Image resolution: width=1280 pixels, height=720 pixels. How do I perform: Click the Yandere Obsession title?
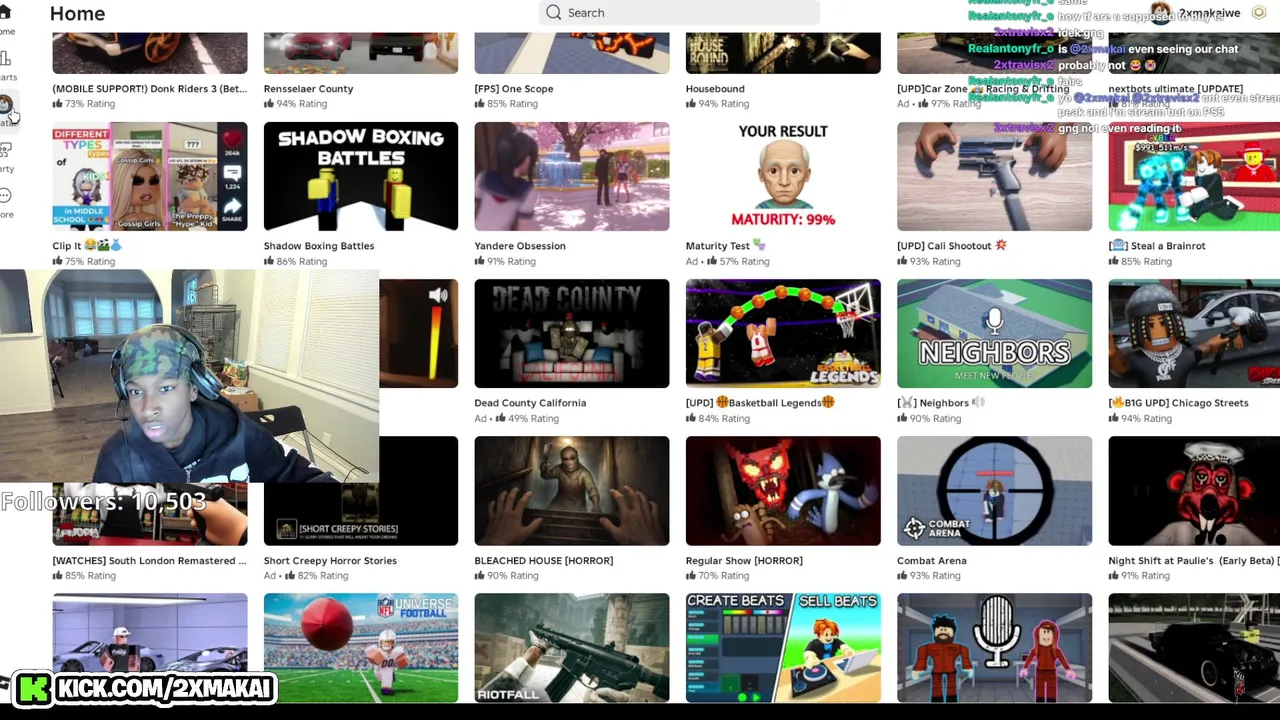pos(520,246)
